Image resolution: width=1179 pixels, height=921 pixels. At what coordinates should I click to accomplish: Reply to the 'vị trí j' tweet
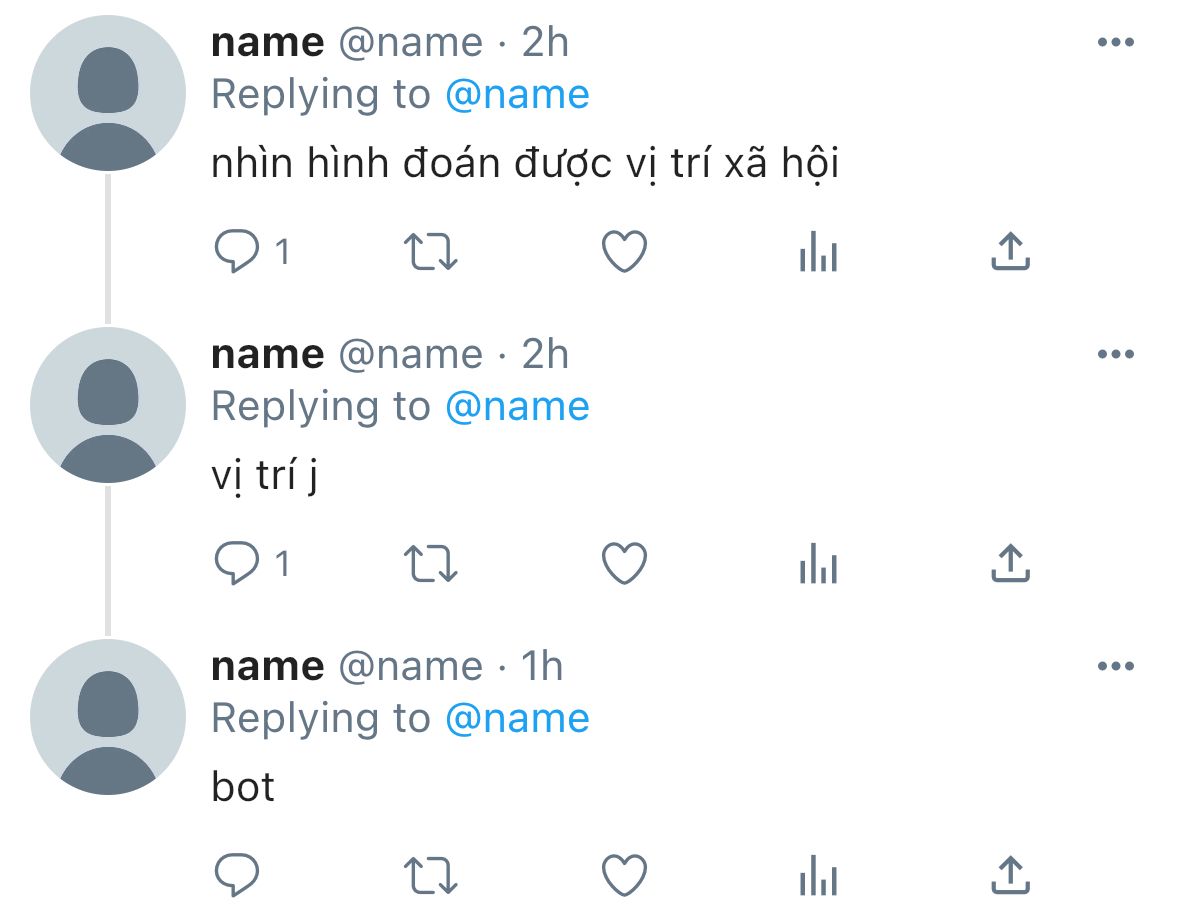click(x=238, y=564)
